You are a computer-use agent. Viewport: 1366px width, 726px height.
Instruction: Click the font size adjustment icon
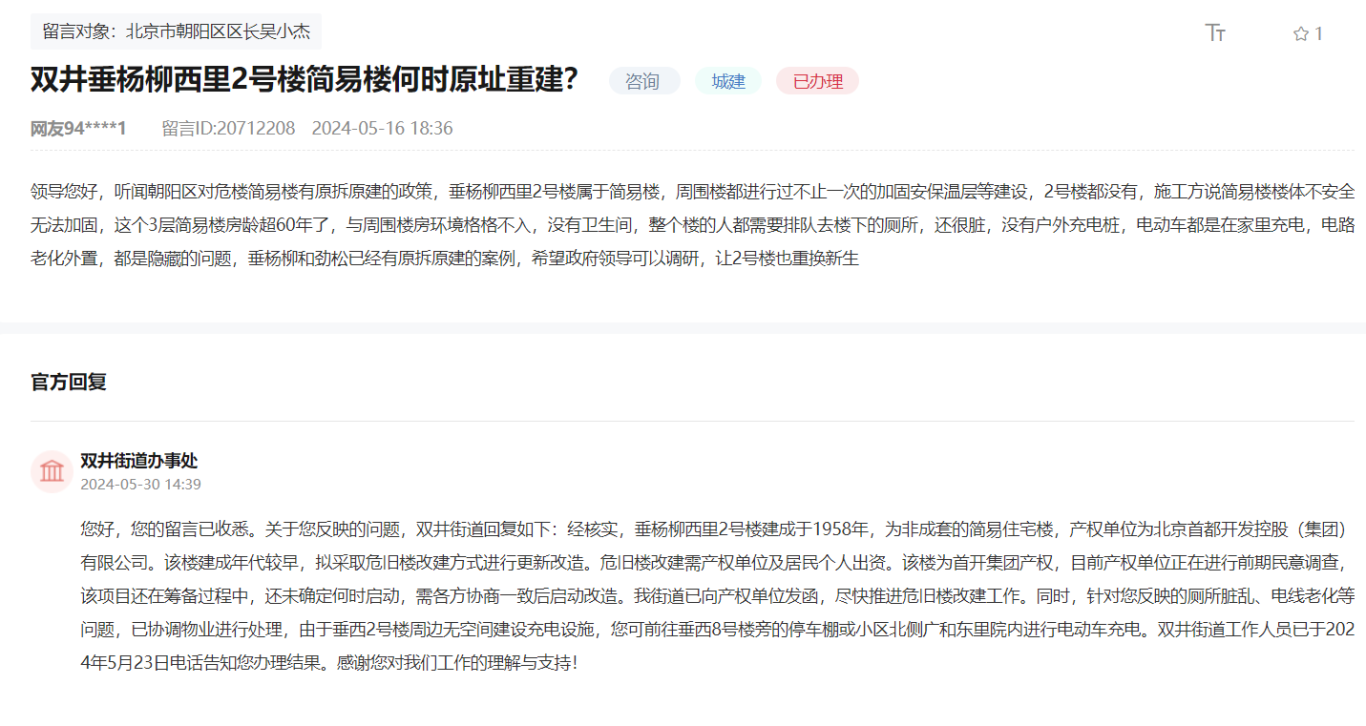[1215, 33]
